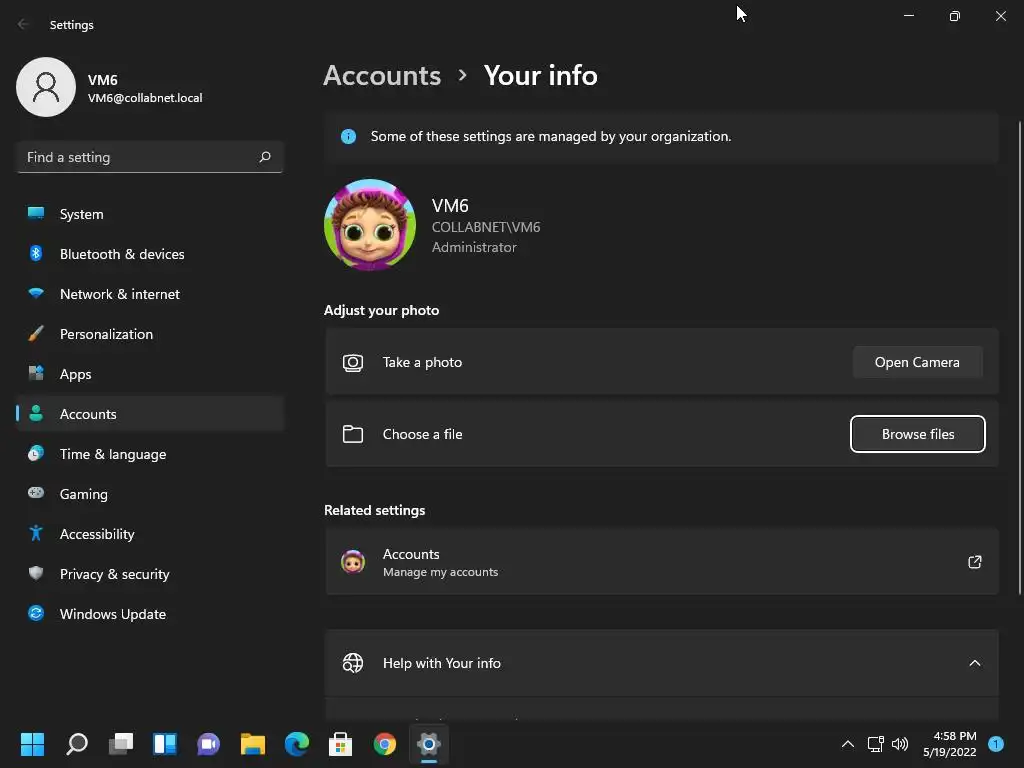1024x768 pixels.
Task: Open File Explorer from taskbar
Action: 253,744
